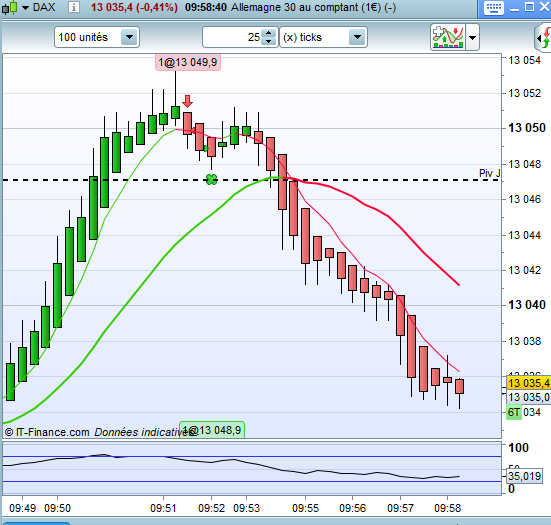Image resolution: width=551 pixels, height=525 pixels.
Task: Click the Piv J pivot line label
Action: [489, 173]
